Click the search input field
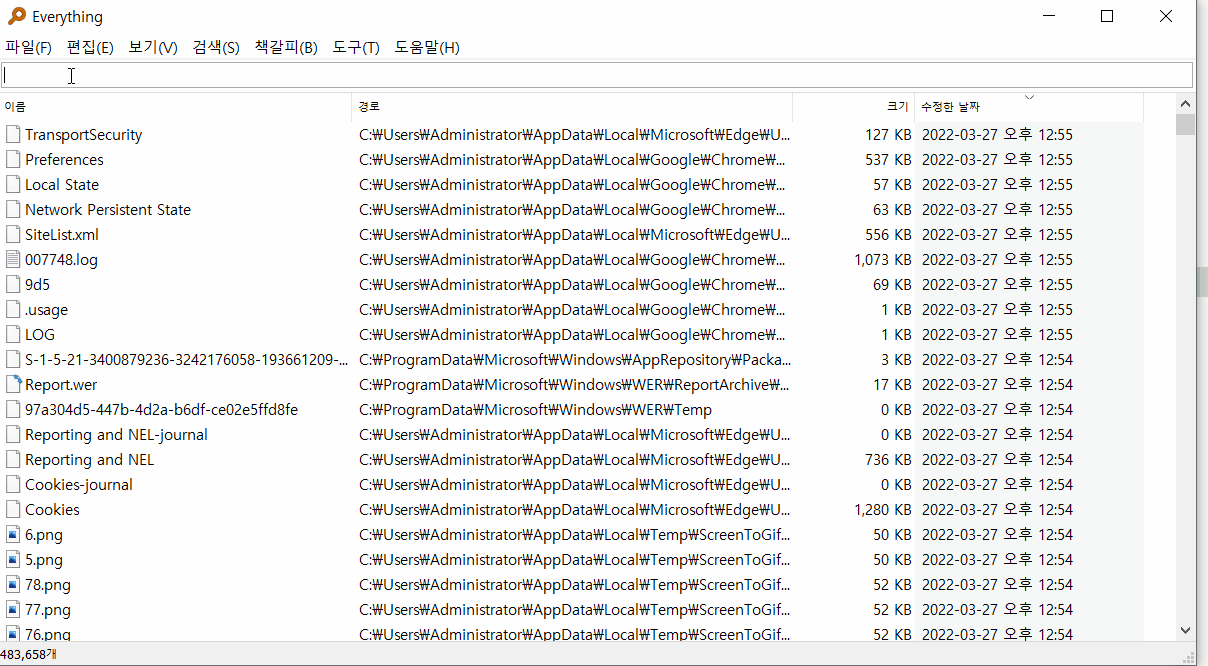 (597, 75)
